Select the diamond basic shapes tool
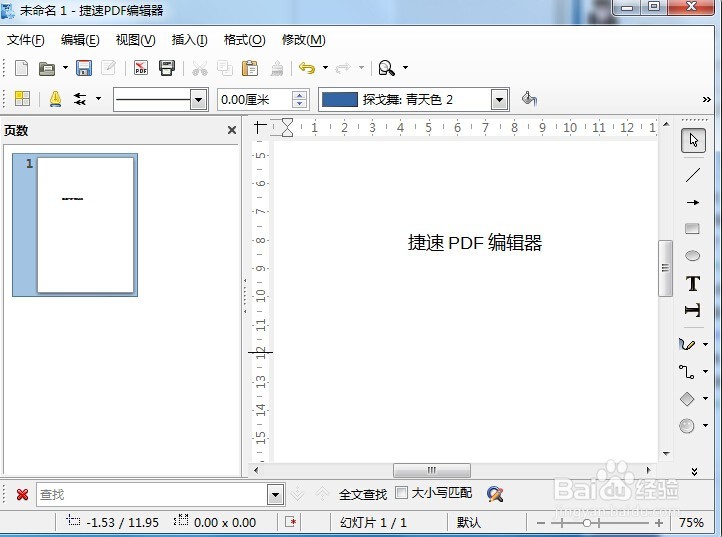722x537 pixels. point(687,398)
